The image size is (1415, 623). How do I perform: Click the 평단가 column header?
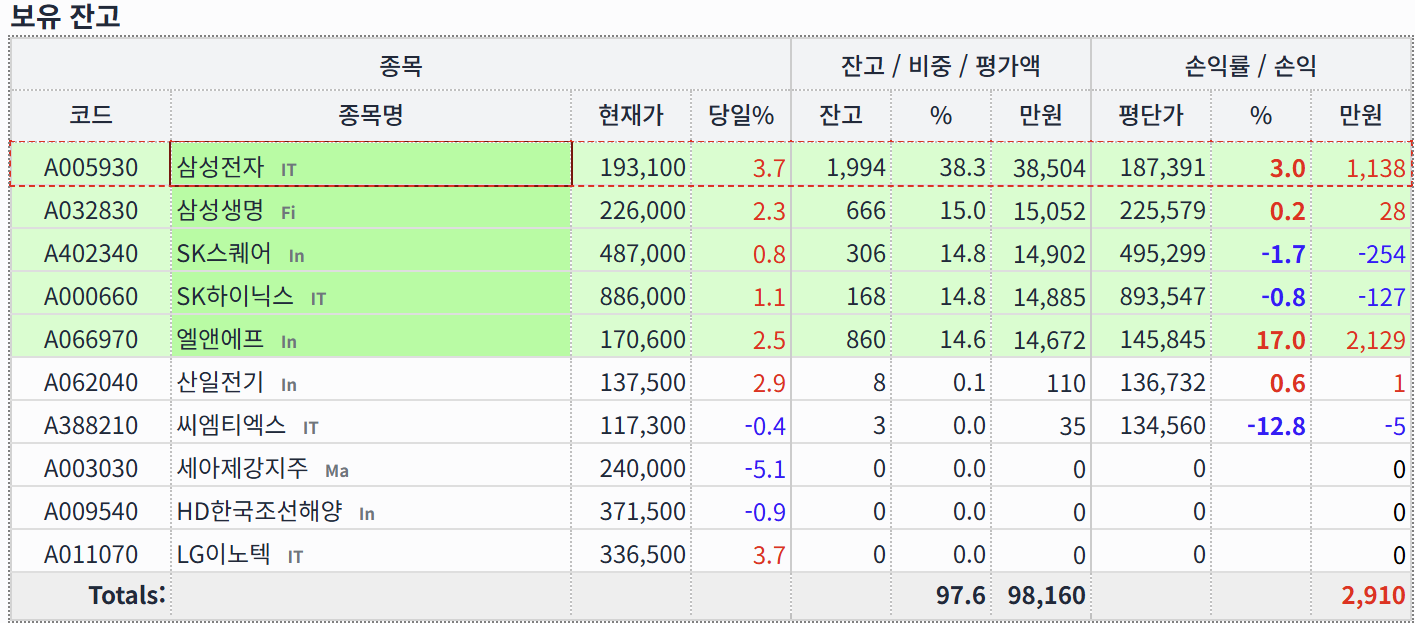click(1150, 115)
